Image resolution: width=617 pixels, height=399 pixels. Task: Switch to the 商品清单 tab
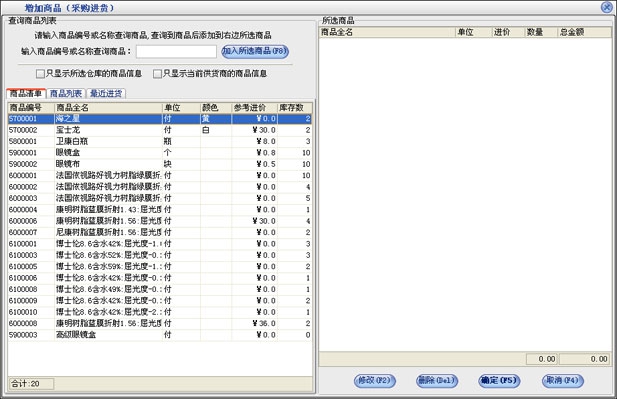pos(26,93)
